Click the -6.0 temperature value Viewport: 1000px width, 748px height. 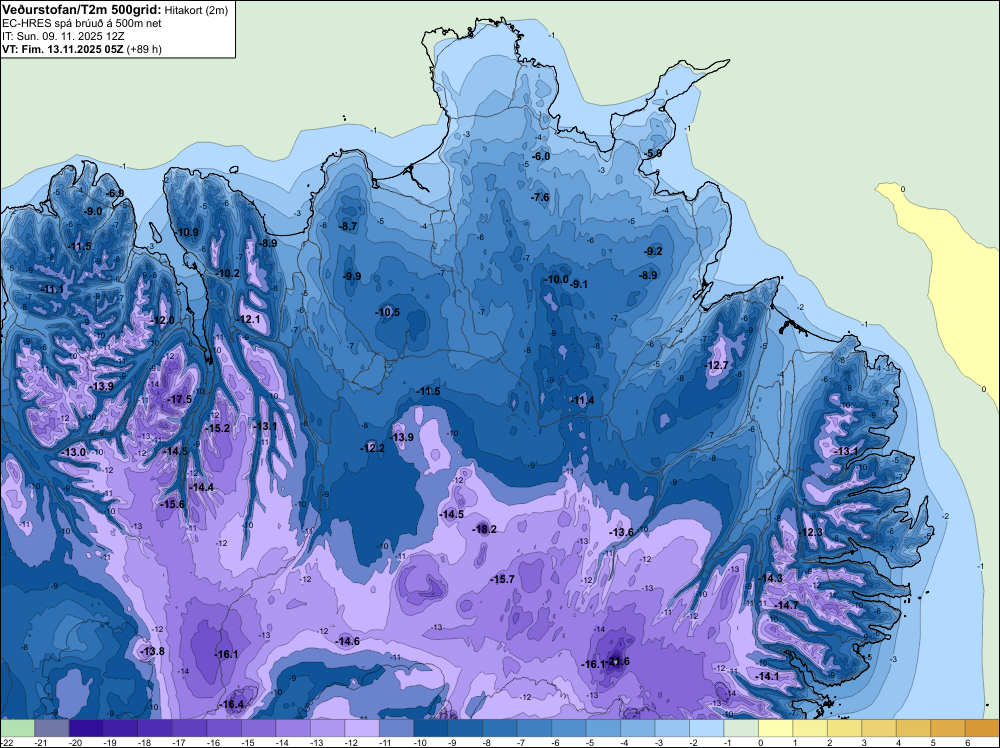point(541,156)
